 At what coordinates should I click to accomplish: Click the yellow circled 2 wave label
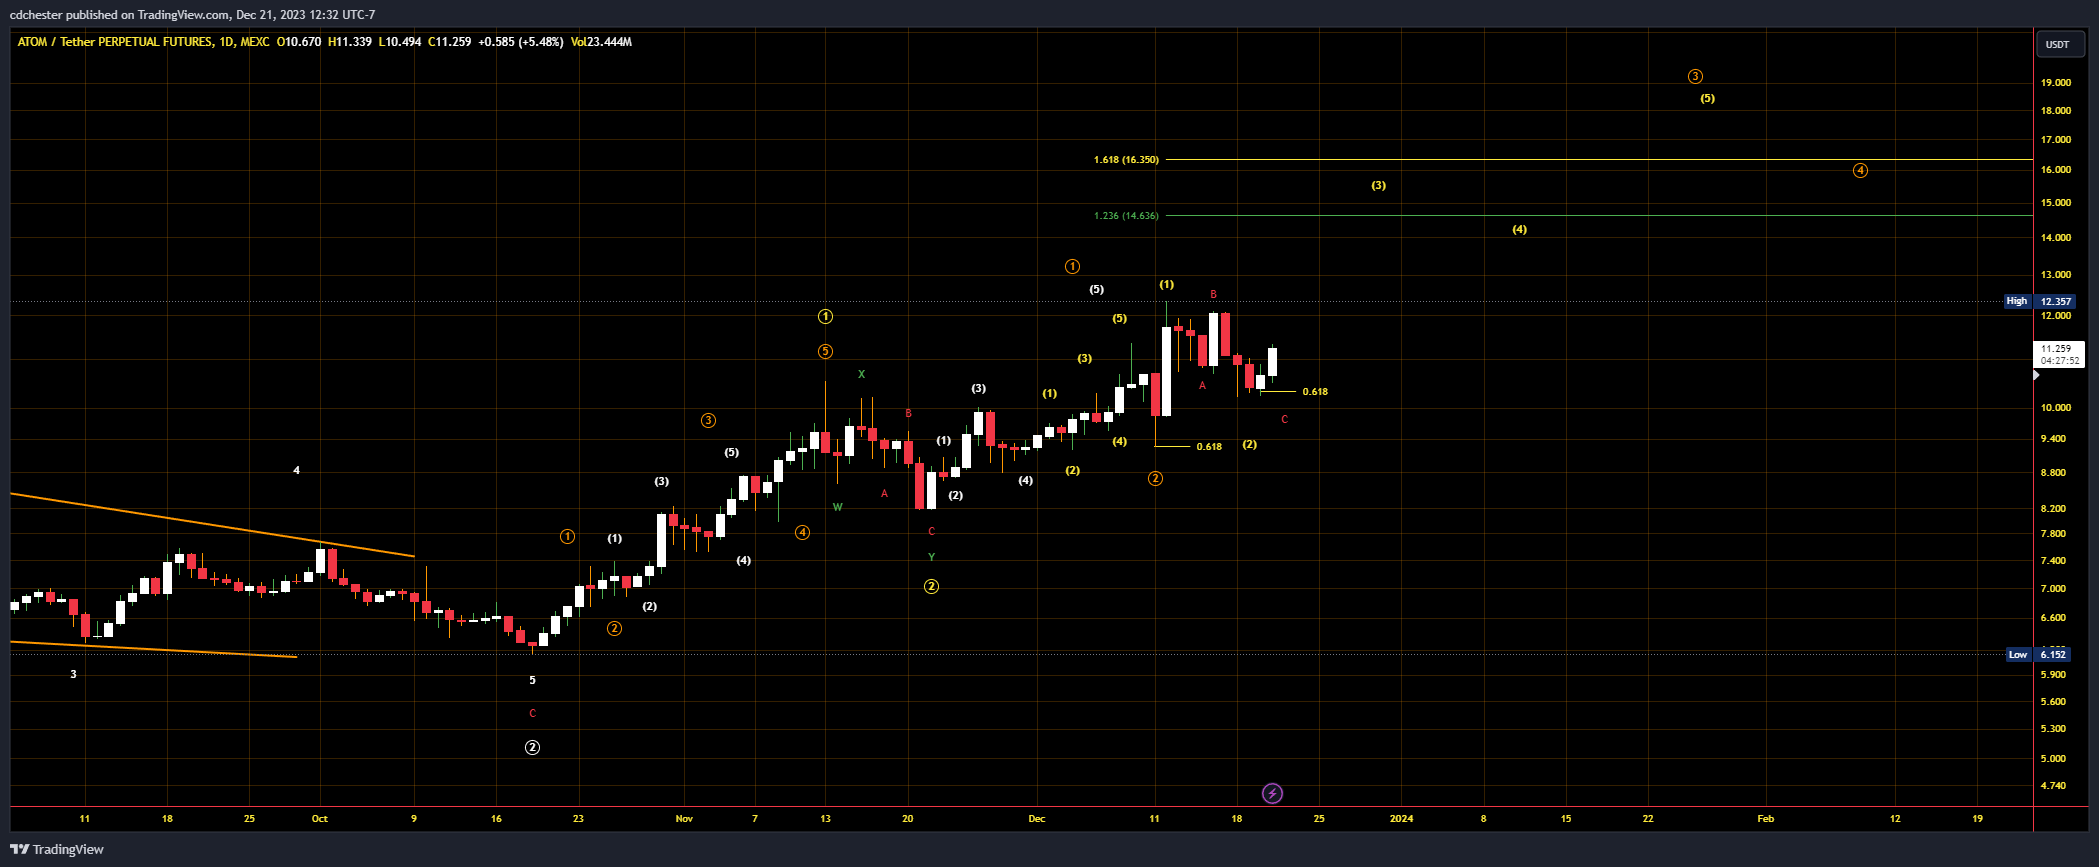[931, 586]
